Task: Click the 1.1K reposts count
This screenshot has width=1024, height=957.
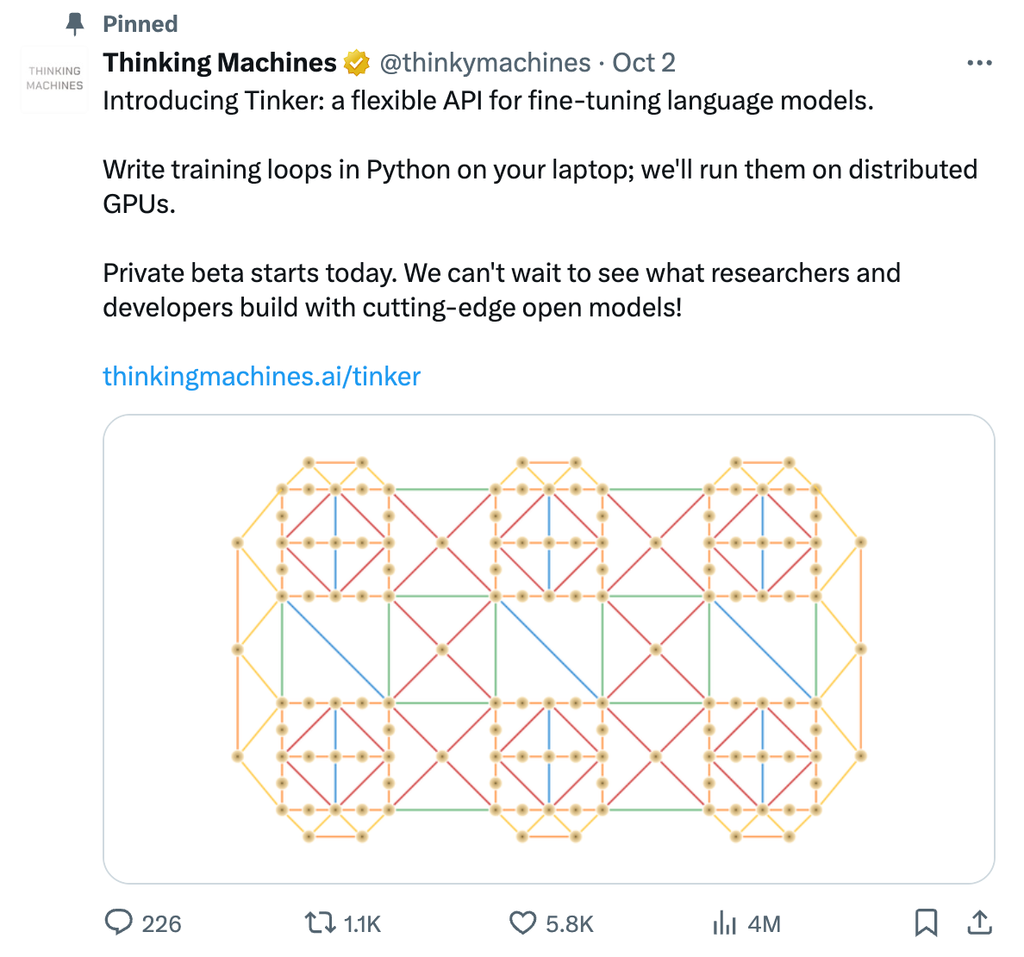Action: [362, 924]
